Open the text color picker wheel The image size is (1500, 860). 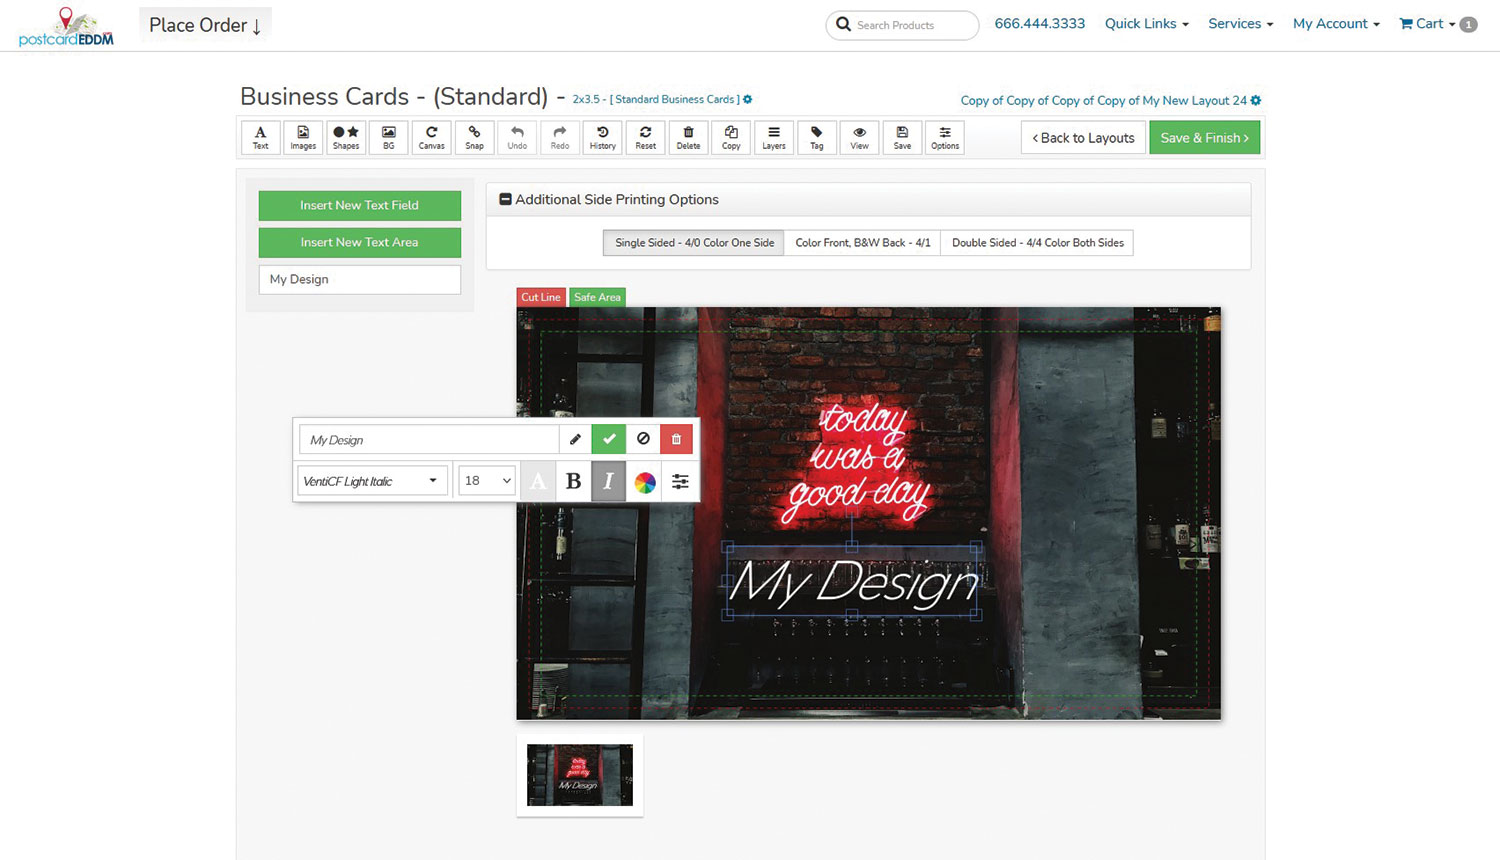click(x=645, y=481)
